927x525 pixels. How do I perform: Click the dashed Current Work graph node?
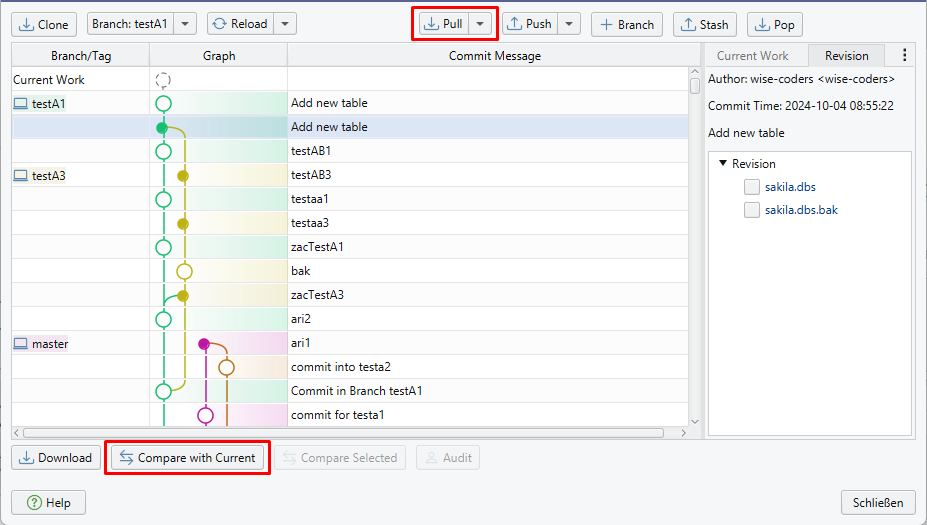[163, 80]
